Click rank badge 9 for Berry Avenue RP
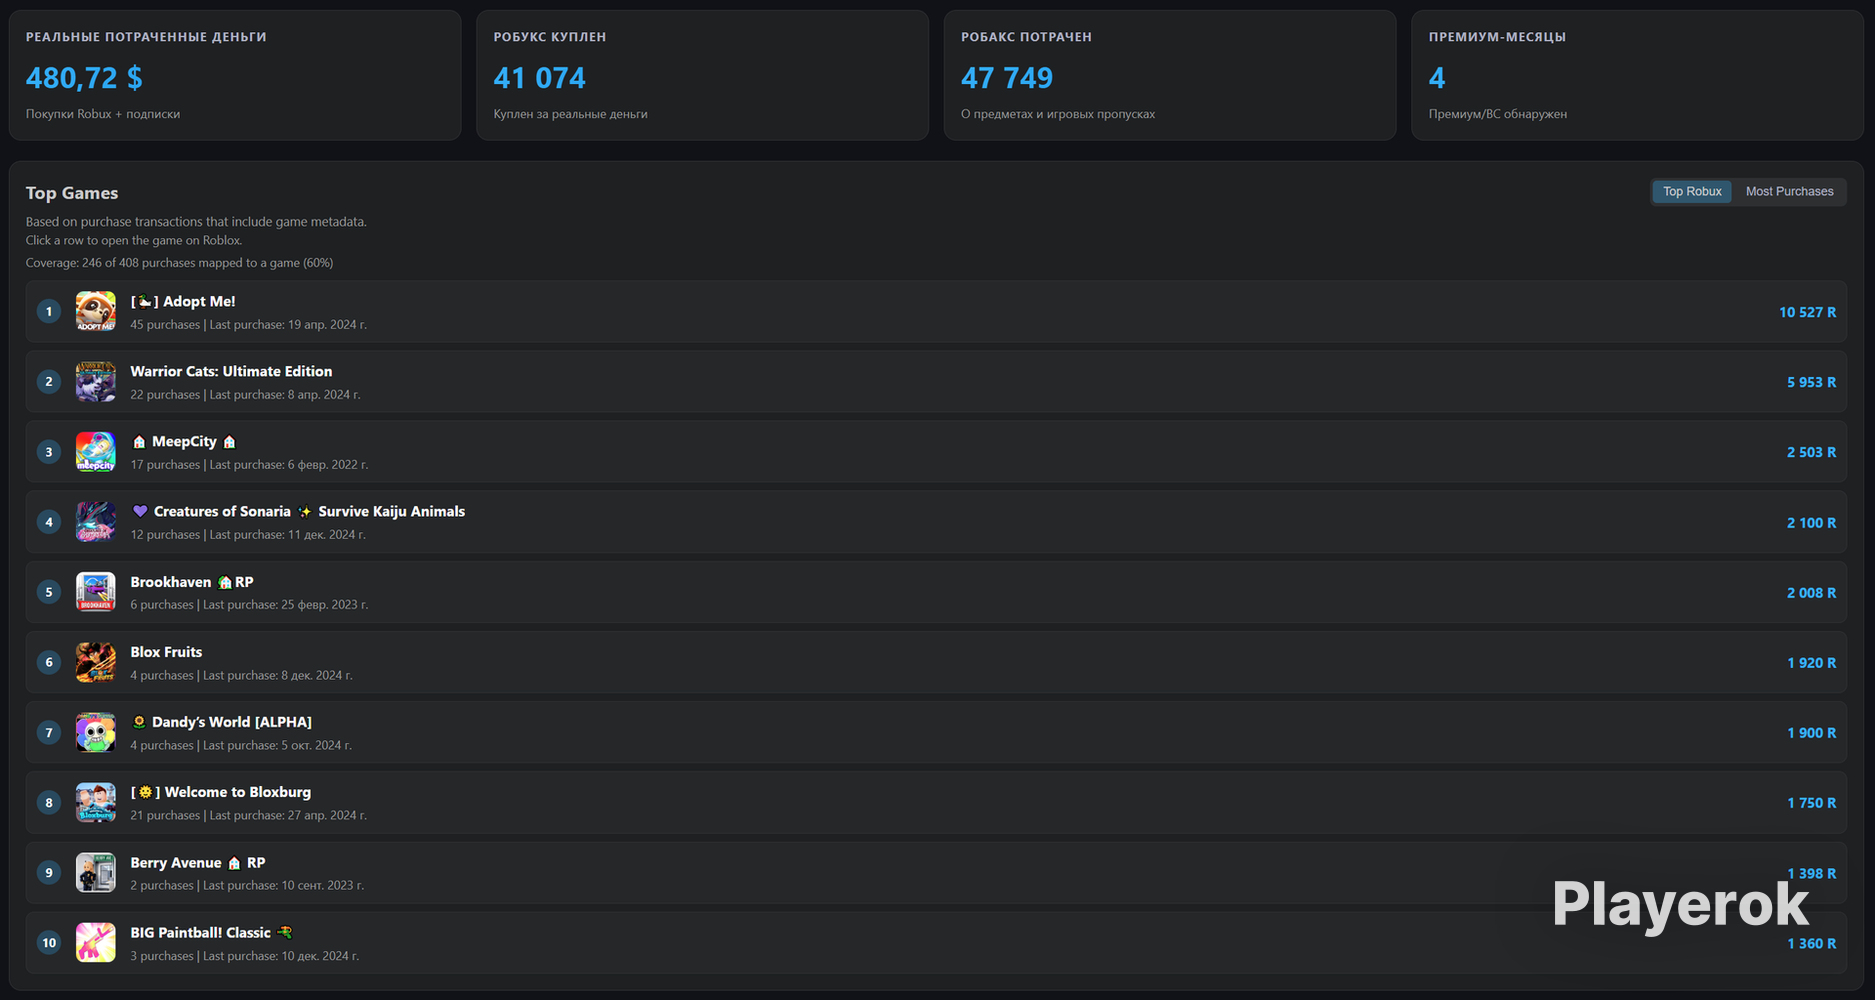Image resolution: width=1875 pixels, height=1000 pixels. tap(49, 872)
